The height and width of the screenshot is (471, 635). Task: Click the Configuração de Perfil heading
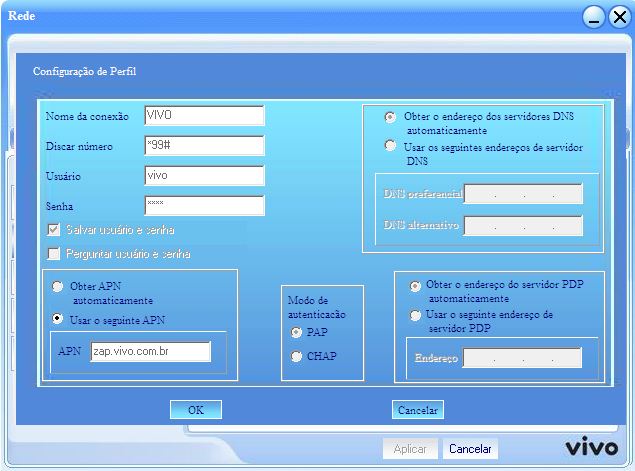84,71
